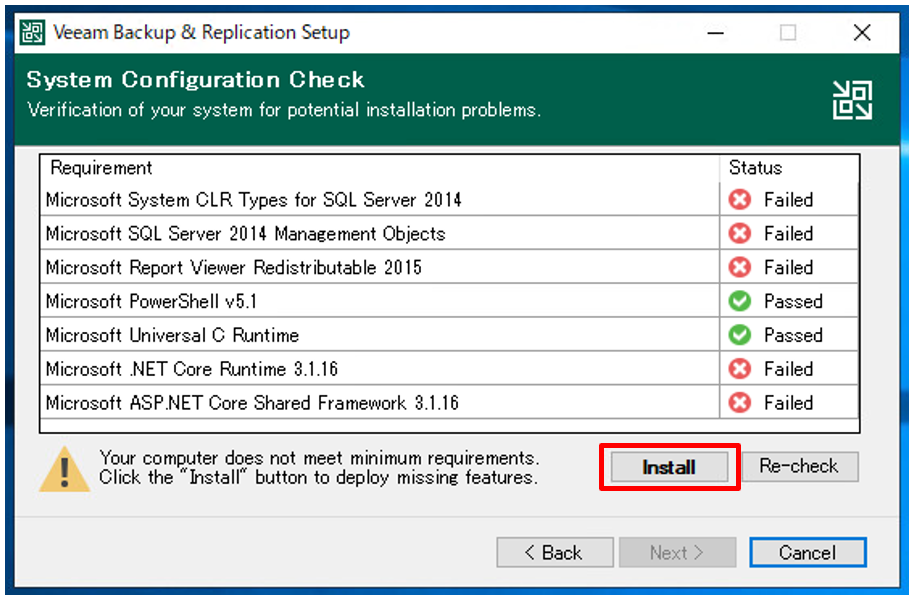Select the Requirement column header
The width and height of the screenshot is (915, 598).
coord(380,168)
